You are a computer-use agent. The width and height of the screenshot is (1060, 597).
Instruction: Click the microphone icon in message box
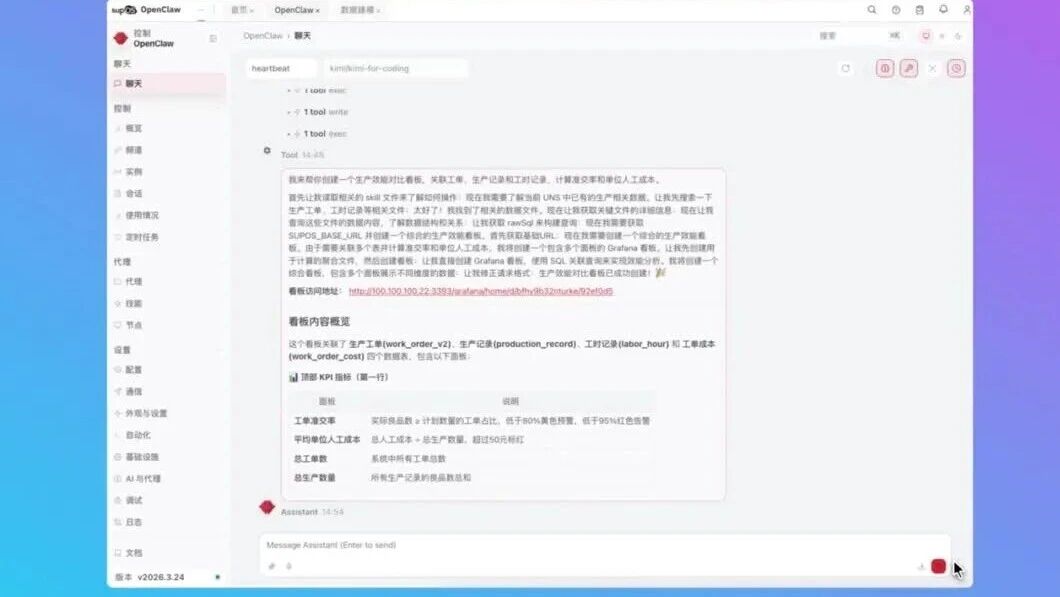[x=289, y=566]
